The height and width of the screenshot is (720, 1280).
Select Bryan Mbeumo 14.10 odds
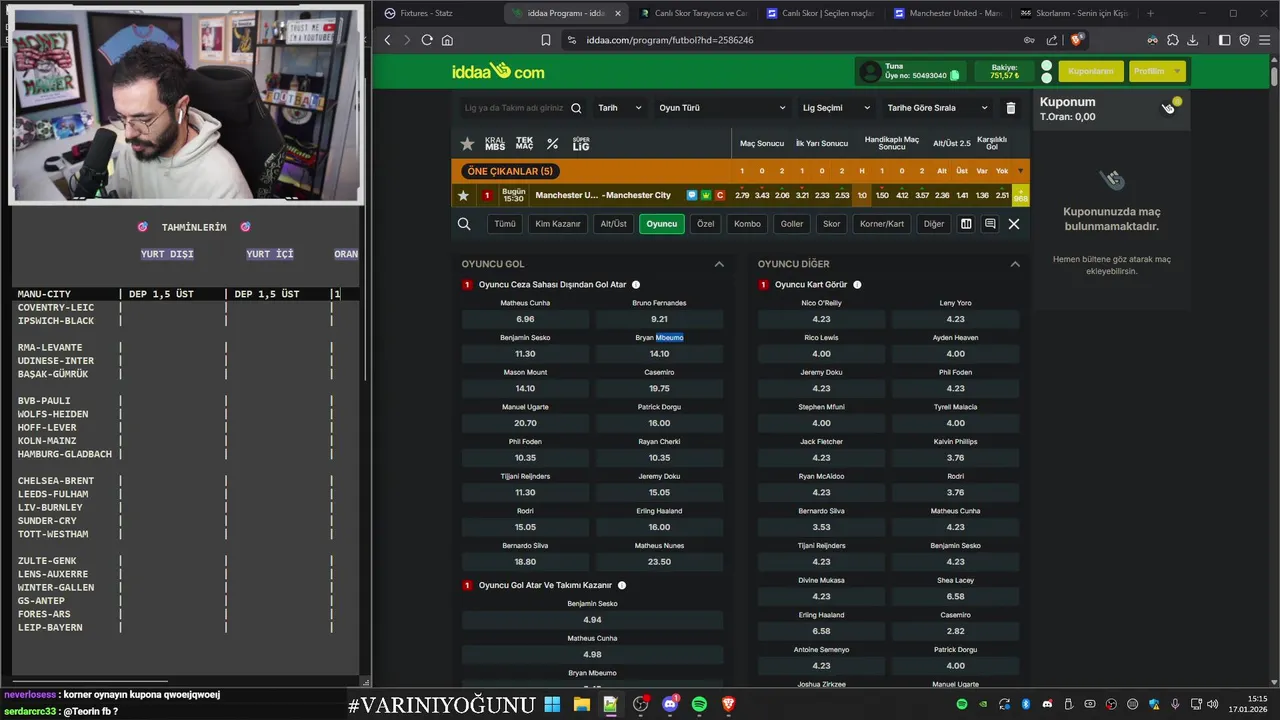[659, 354]
